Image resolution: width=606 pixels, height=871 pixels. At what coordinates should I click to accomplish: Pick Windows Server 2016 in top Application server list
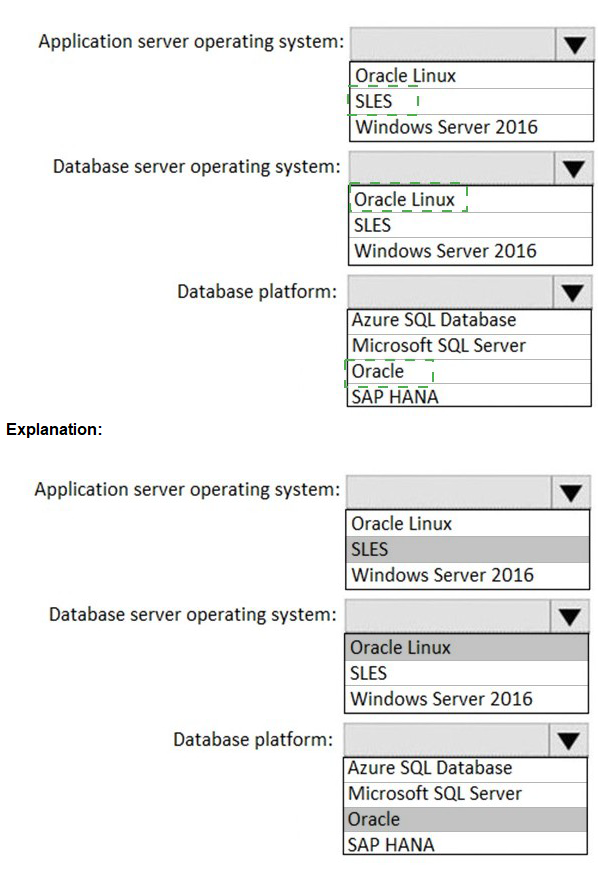tap(446, 127)
